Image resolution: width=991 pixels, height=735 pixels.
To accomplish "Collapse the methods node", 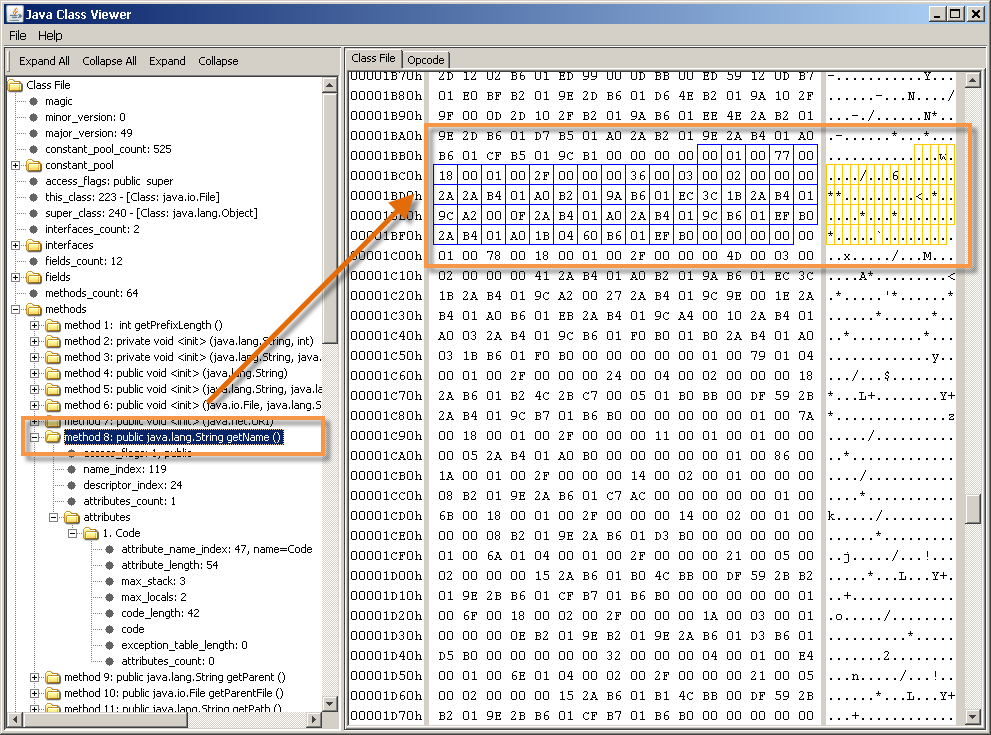I will (15, 309).
